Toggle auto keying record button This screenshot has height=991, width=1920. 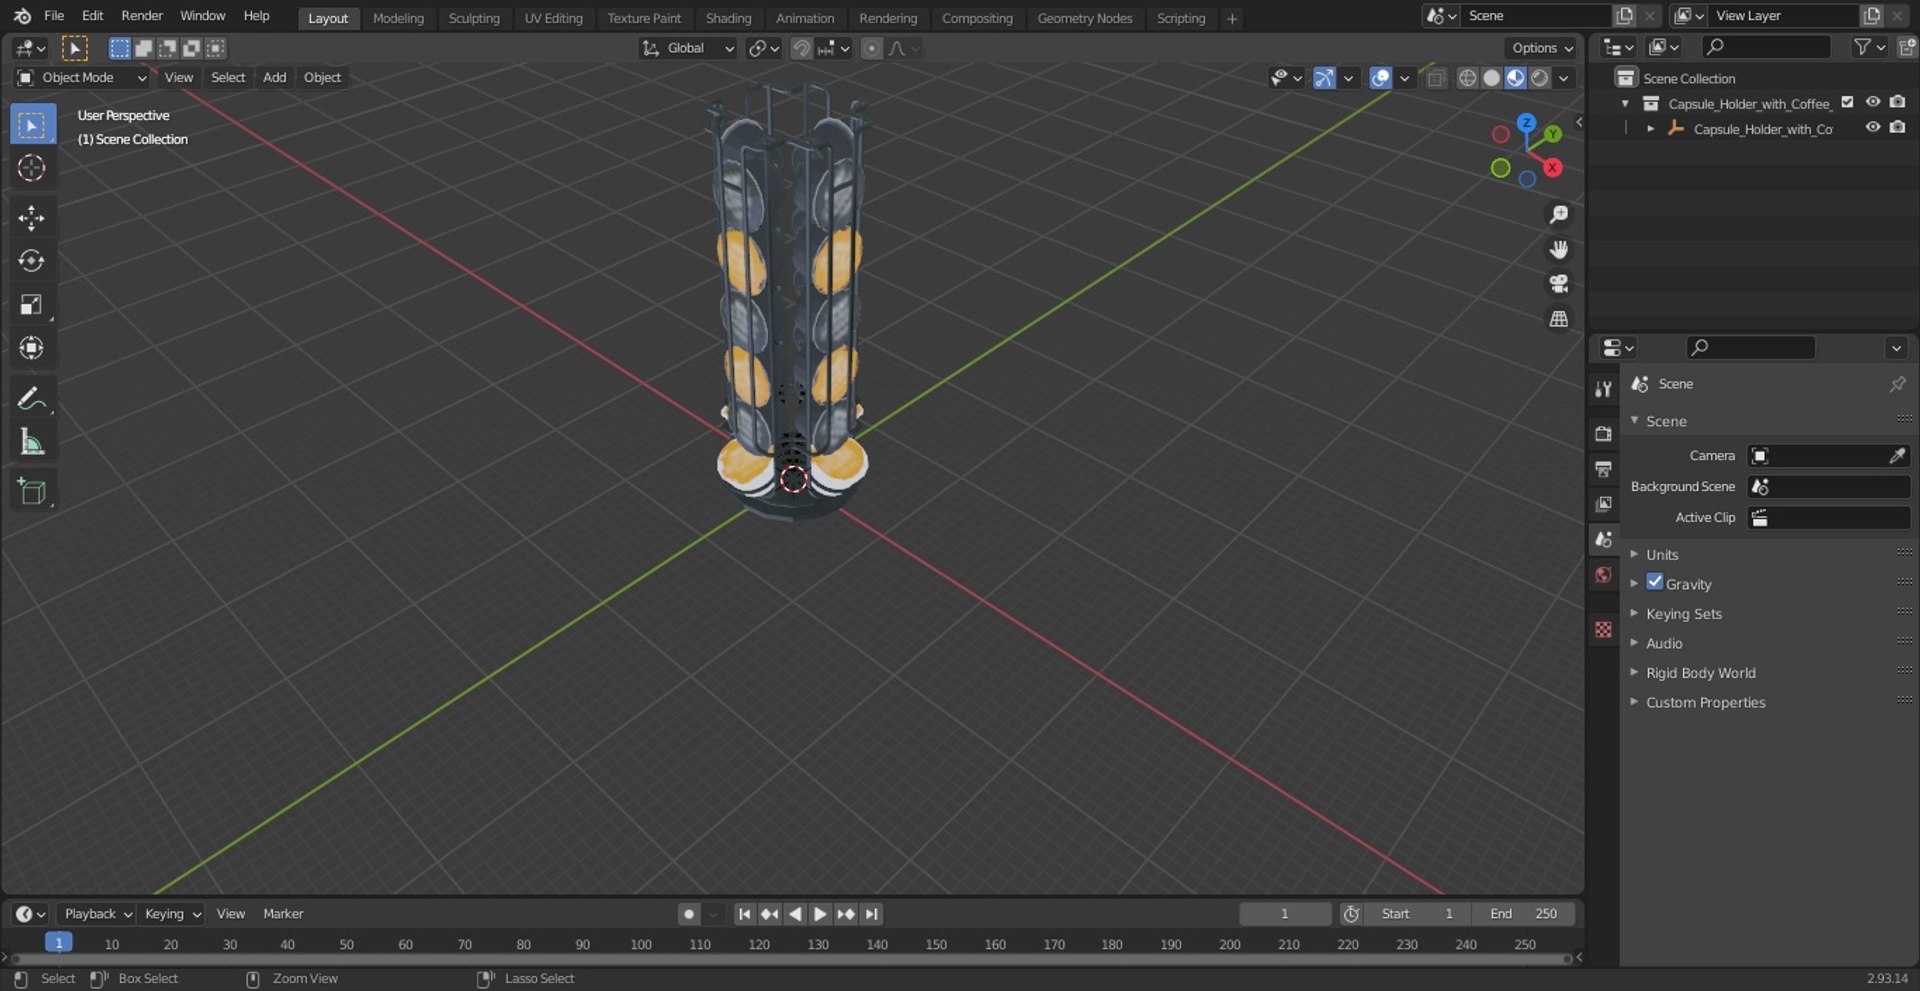point(689,914)
